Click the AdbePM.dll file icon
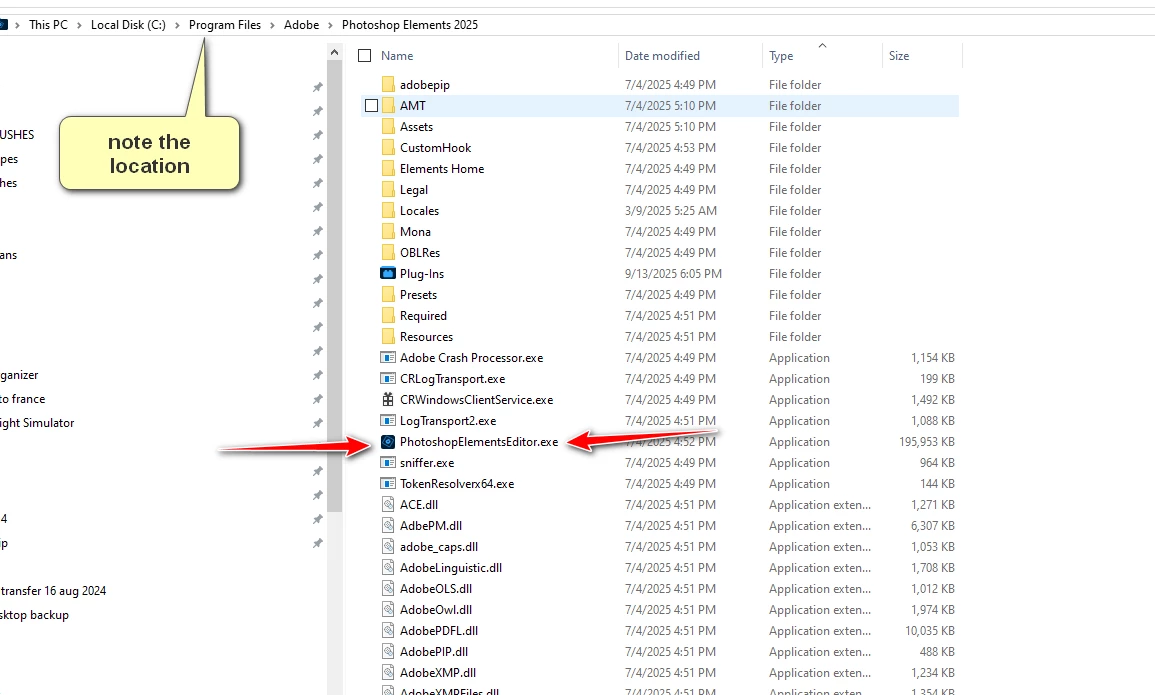Image resolution: width=1155 pixels, height=695 pixels. (x=388, y=526)
